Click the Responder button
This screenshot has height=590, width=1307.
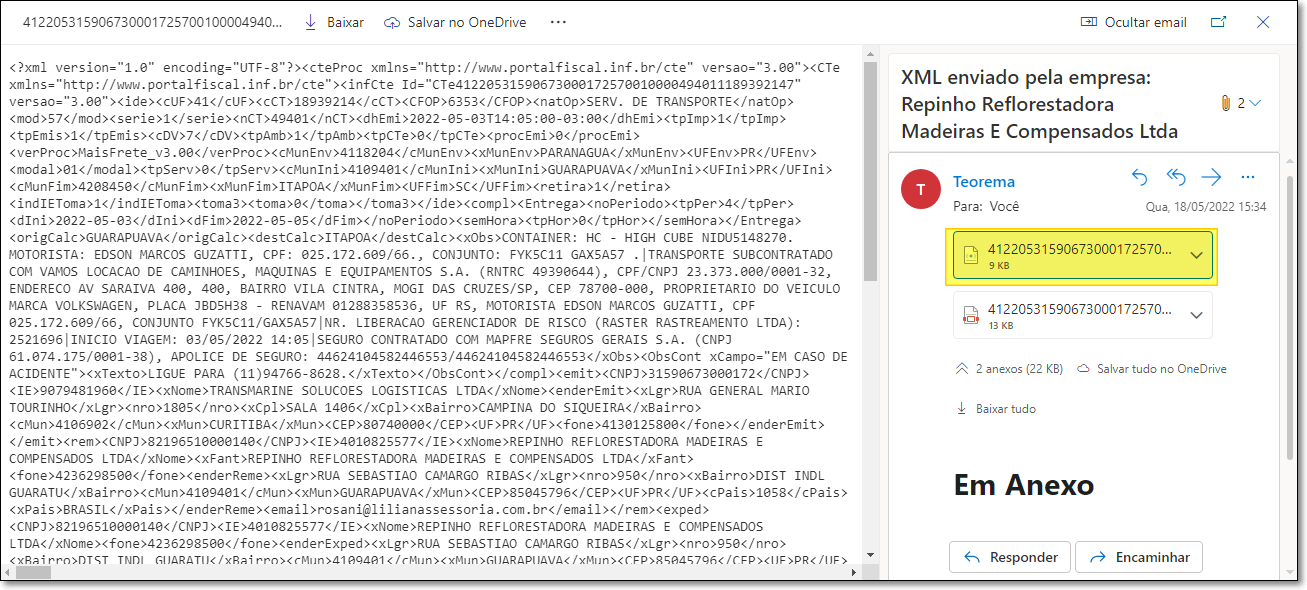[x=1010, y=557]
